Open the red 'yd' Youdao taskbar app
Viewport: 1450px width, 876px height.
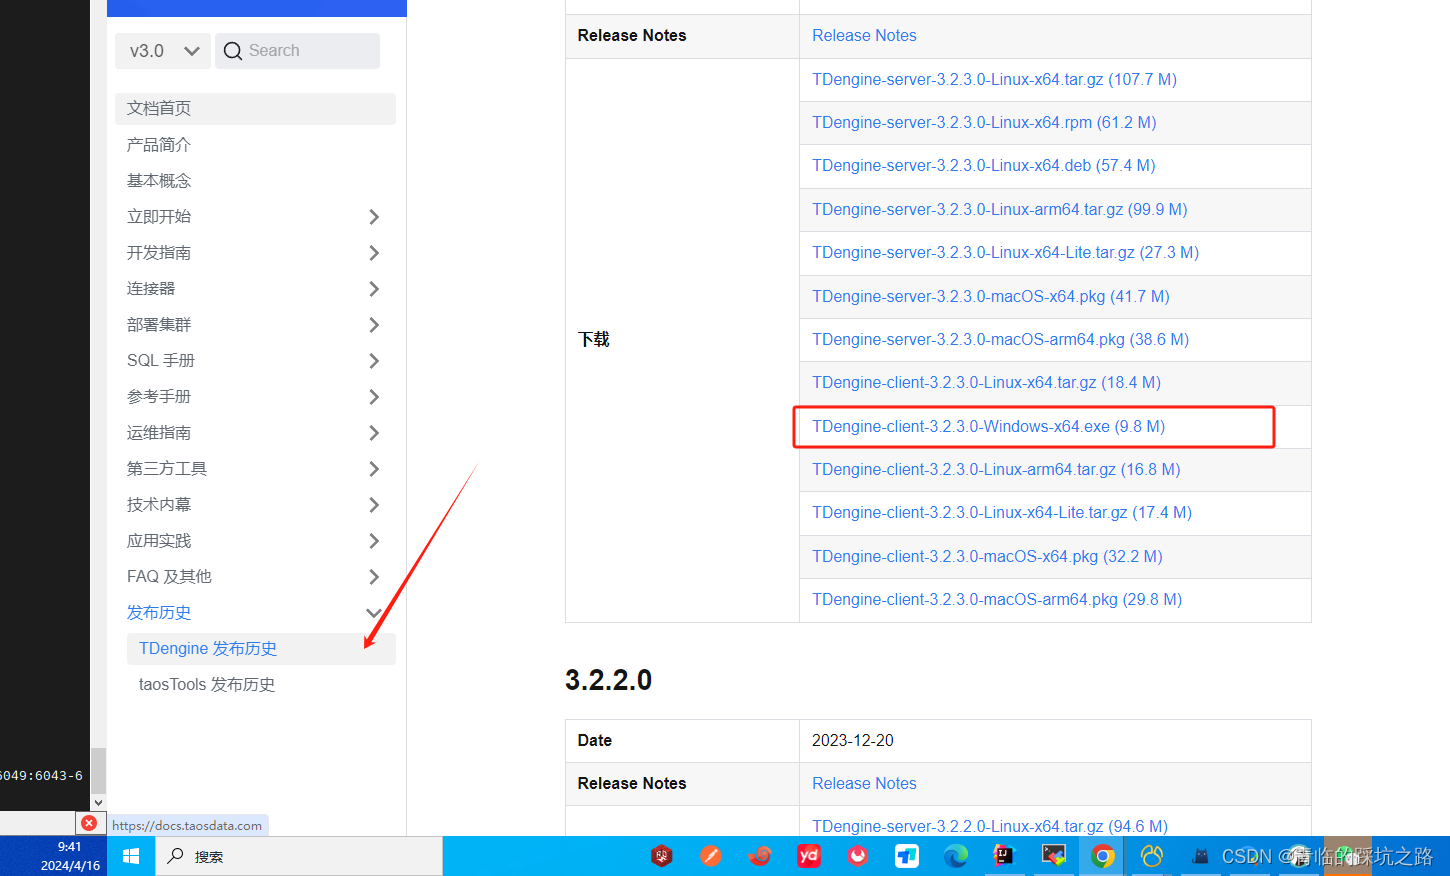click(x=809, y=856)
